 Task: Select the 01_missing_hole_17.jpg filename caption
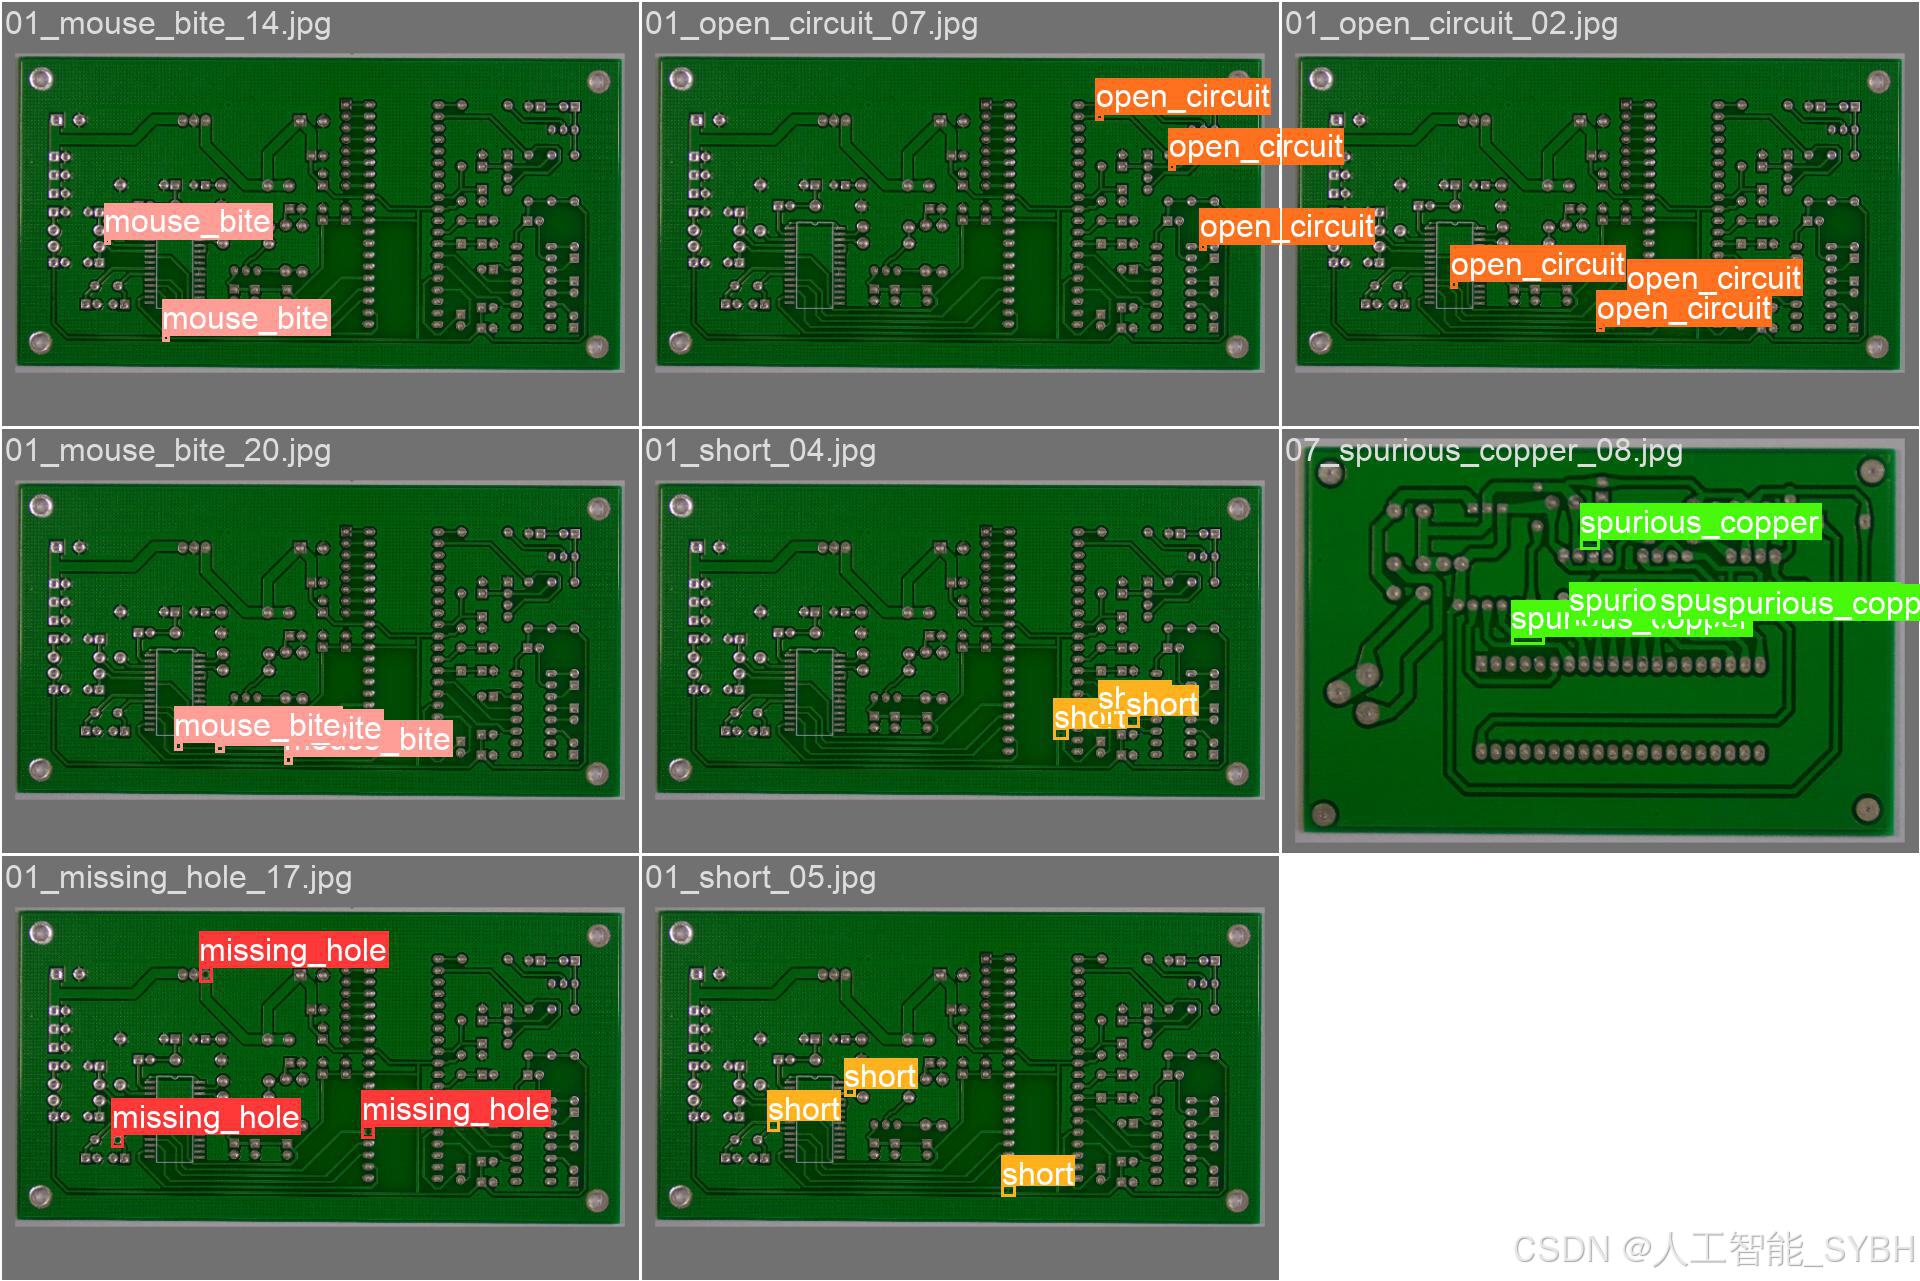[x=179, y=877]
